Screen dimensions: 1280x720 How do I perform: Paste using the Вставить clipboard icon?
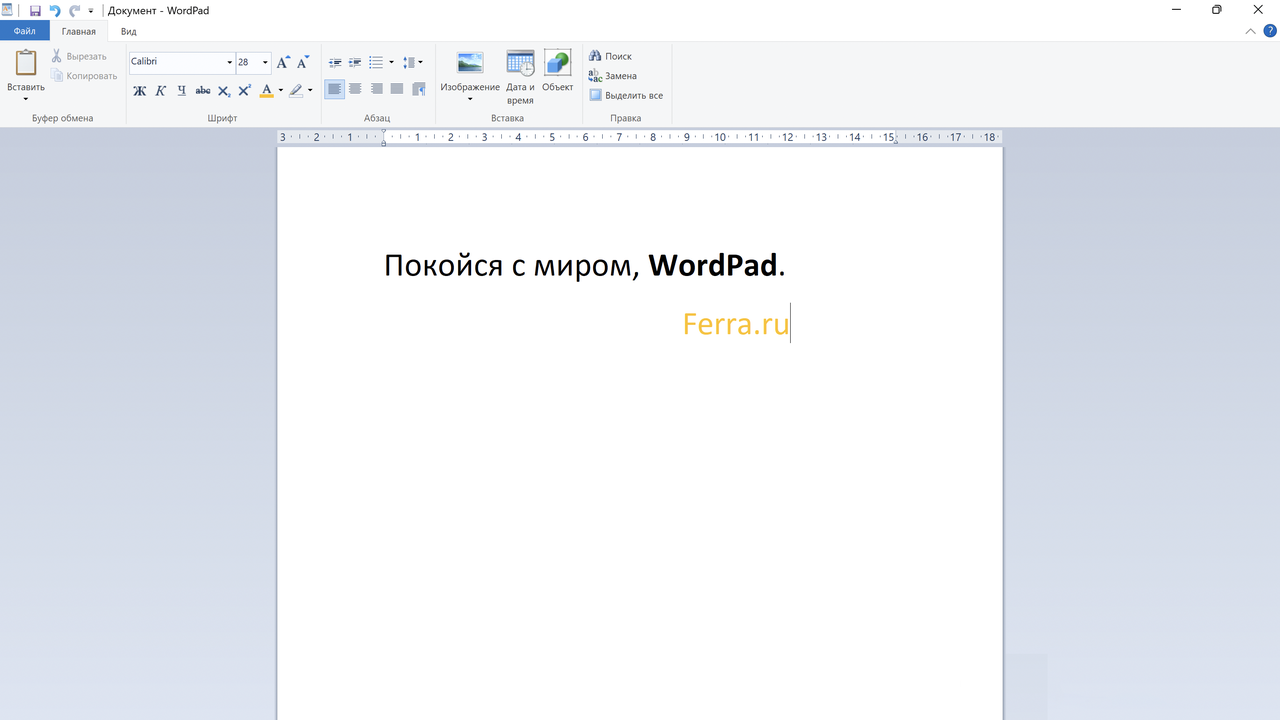point(26,63)
